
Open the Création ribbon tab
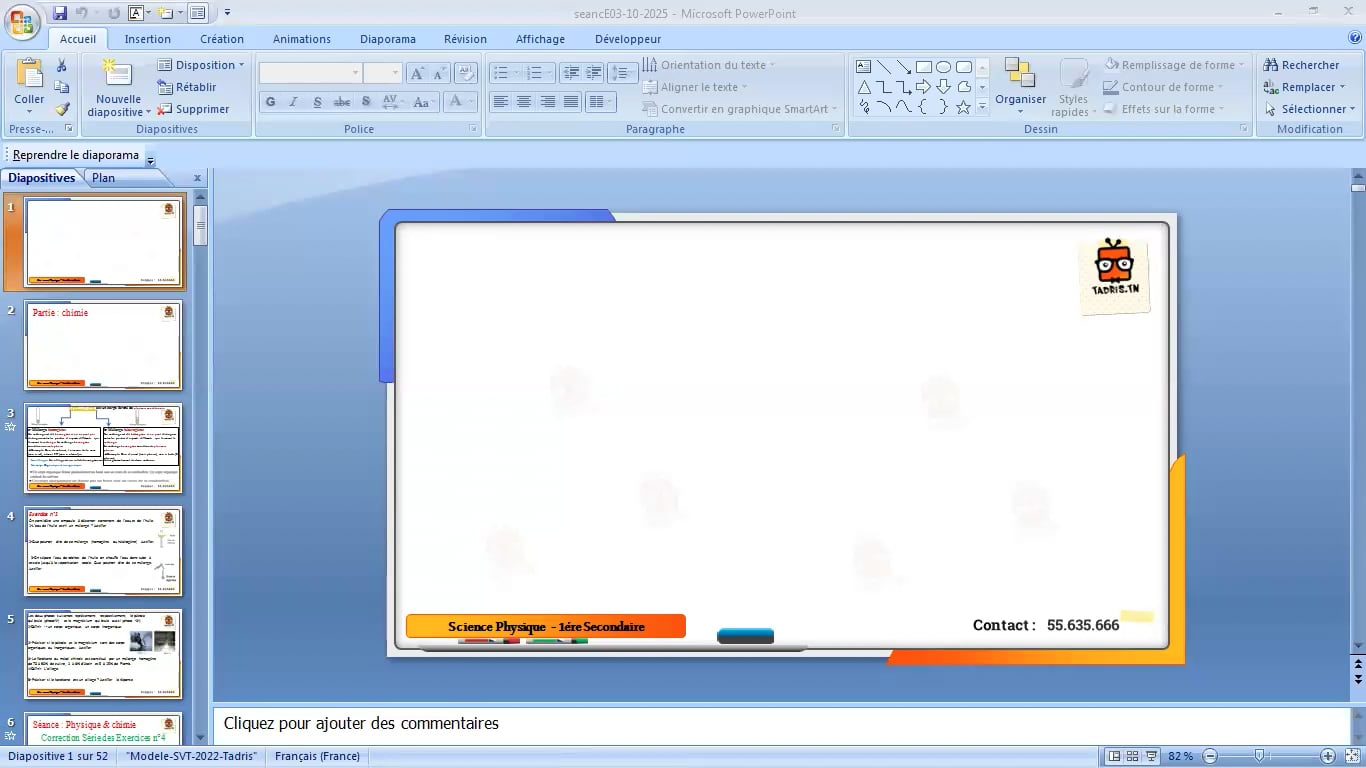(x=222, y=39)
